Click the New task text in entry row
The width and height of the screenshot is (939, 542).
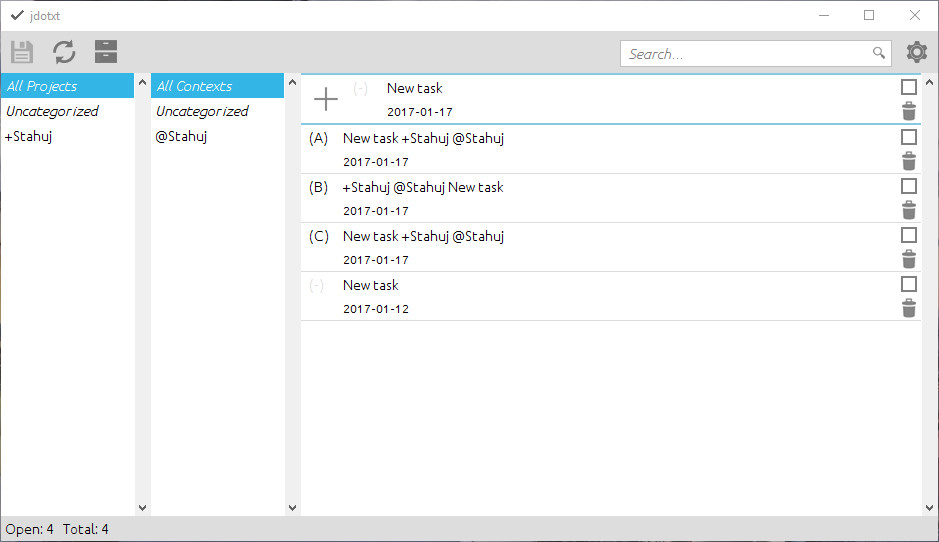pyautogui.click(x=414, y=88)
